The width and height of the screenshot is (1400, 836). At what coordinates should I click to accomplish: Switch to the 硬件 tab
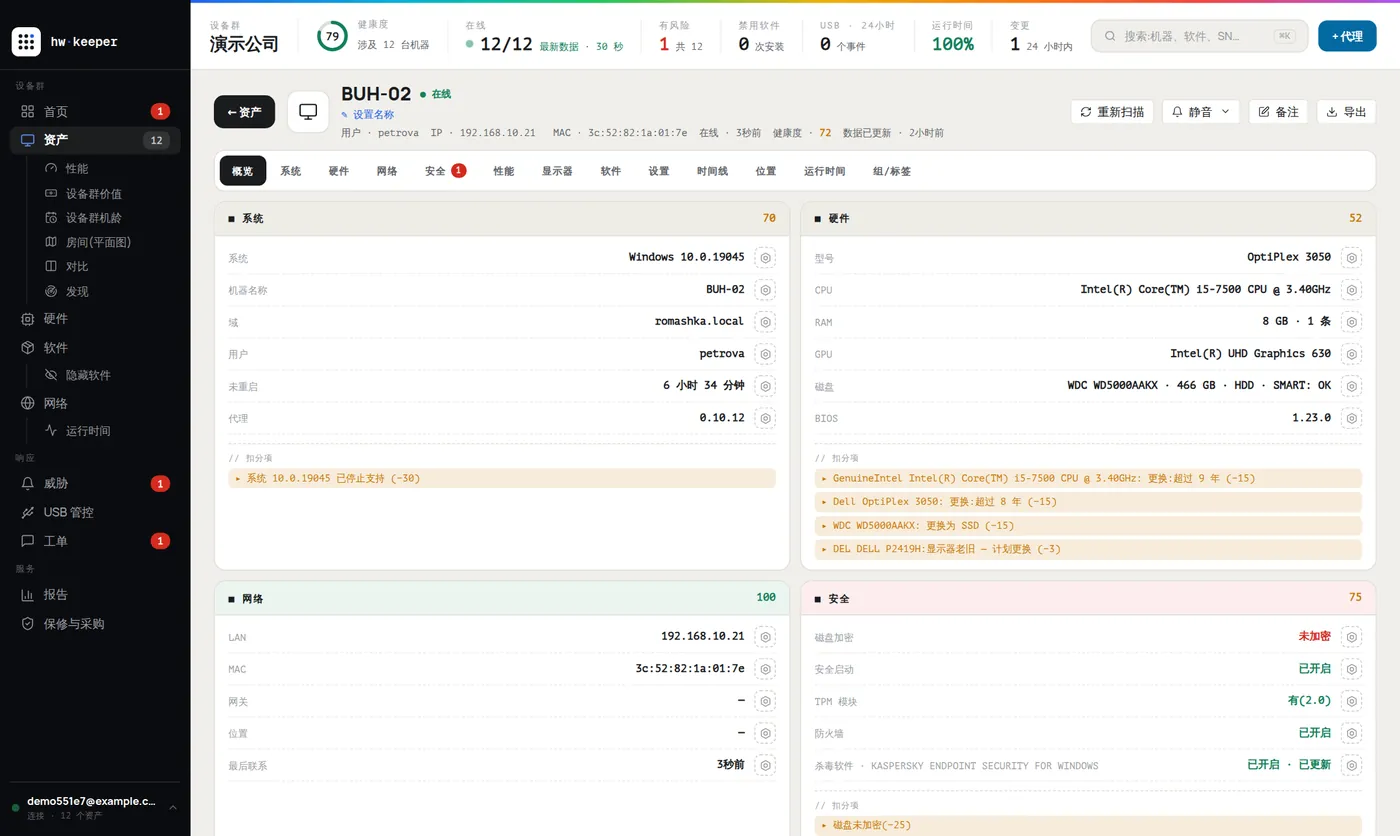pos(339,171)
